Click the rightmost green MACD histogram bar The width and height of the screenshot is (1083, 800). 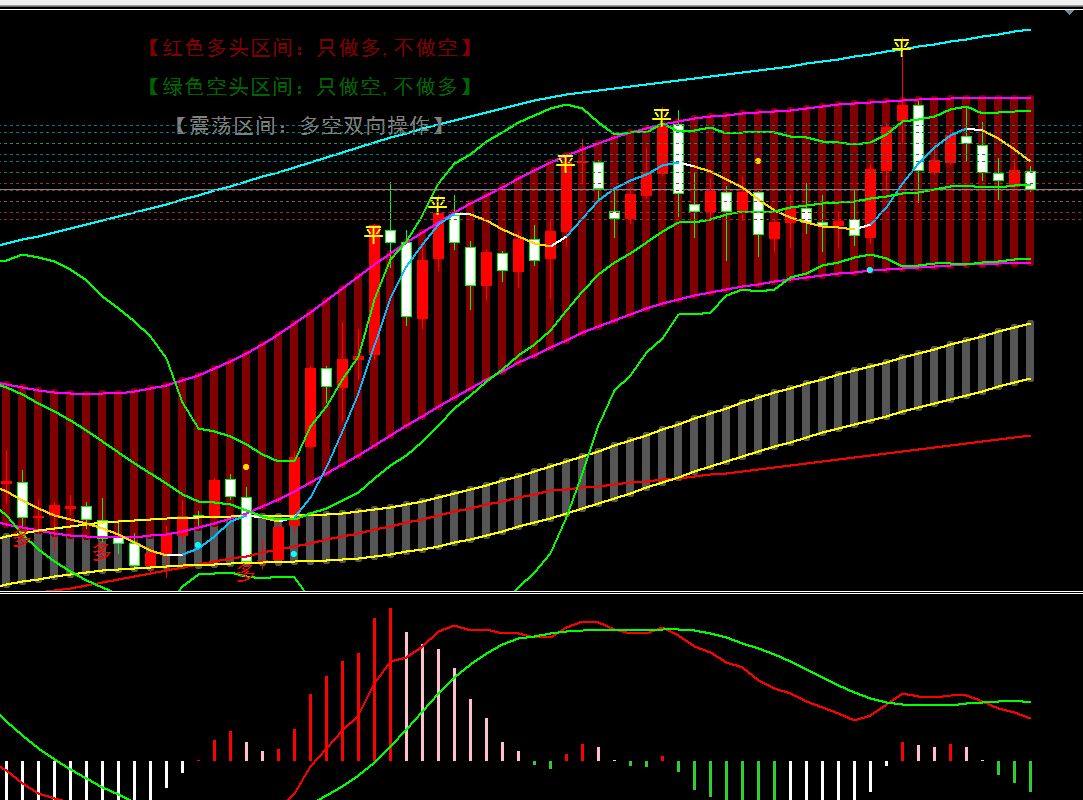click(1030, 776)
